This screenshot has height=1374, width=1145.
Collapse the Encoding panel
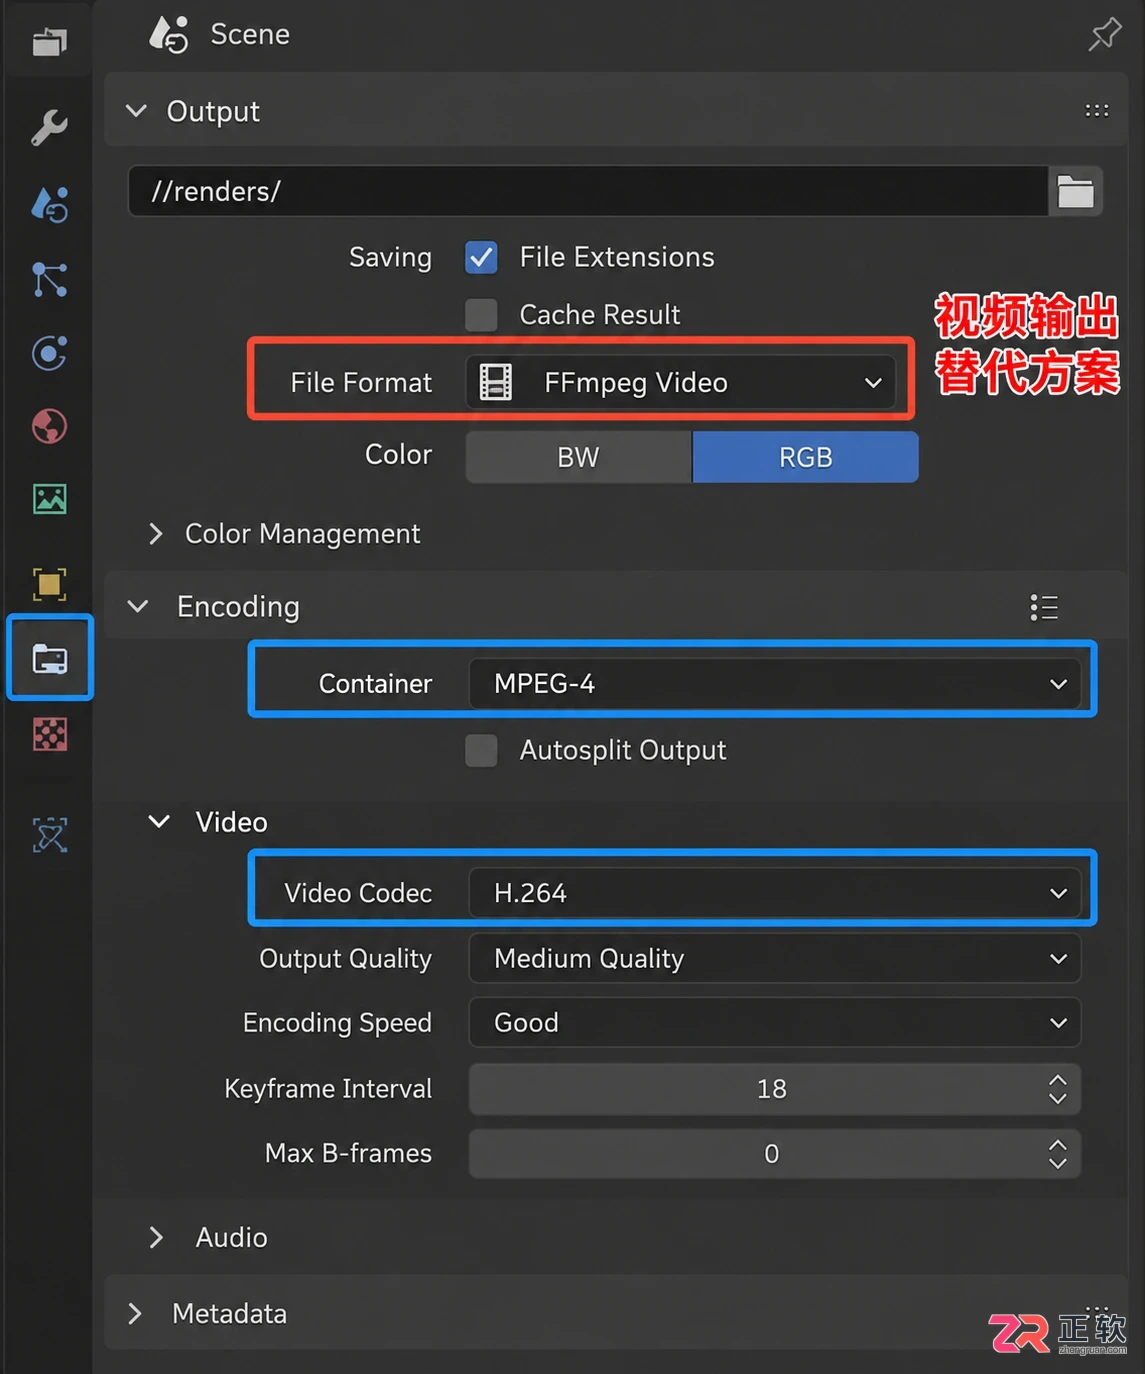pyautogui.click(x=138, y=607)
